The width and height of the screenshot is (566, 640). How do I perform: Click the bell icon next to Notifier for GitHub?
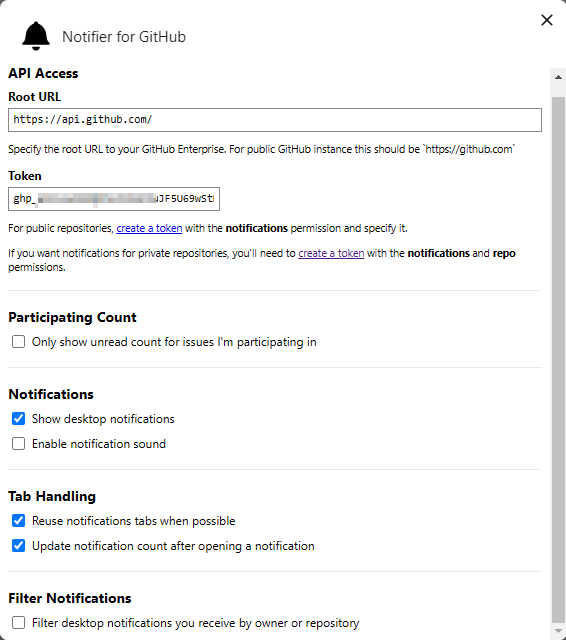click(x=36, y=36)
